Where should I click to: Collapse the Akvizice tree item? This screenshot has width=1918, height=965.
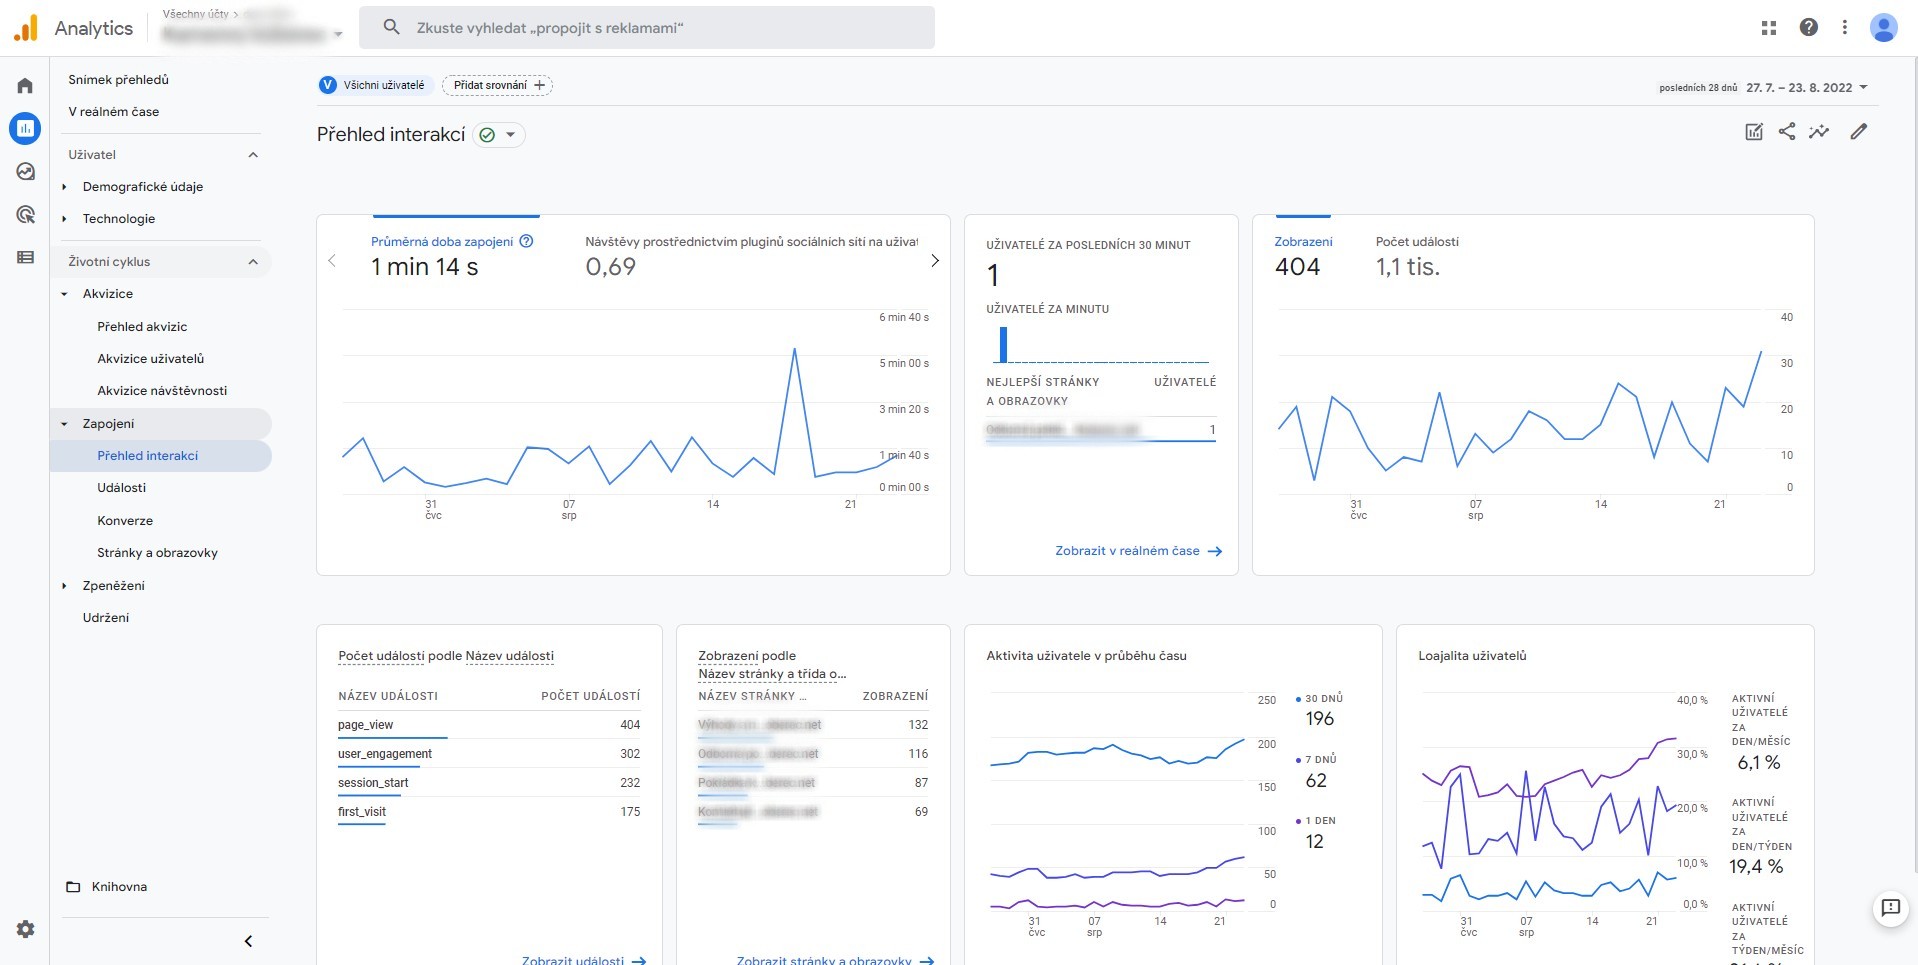[64, 294]
